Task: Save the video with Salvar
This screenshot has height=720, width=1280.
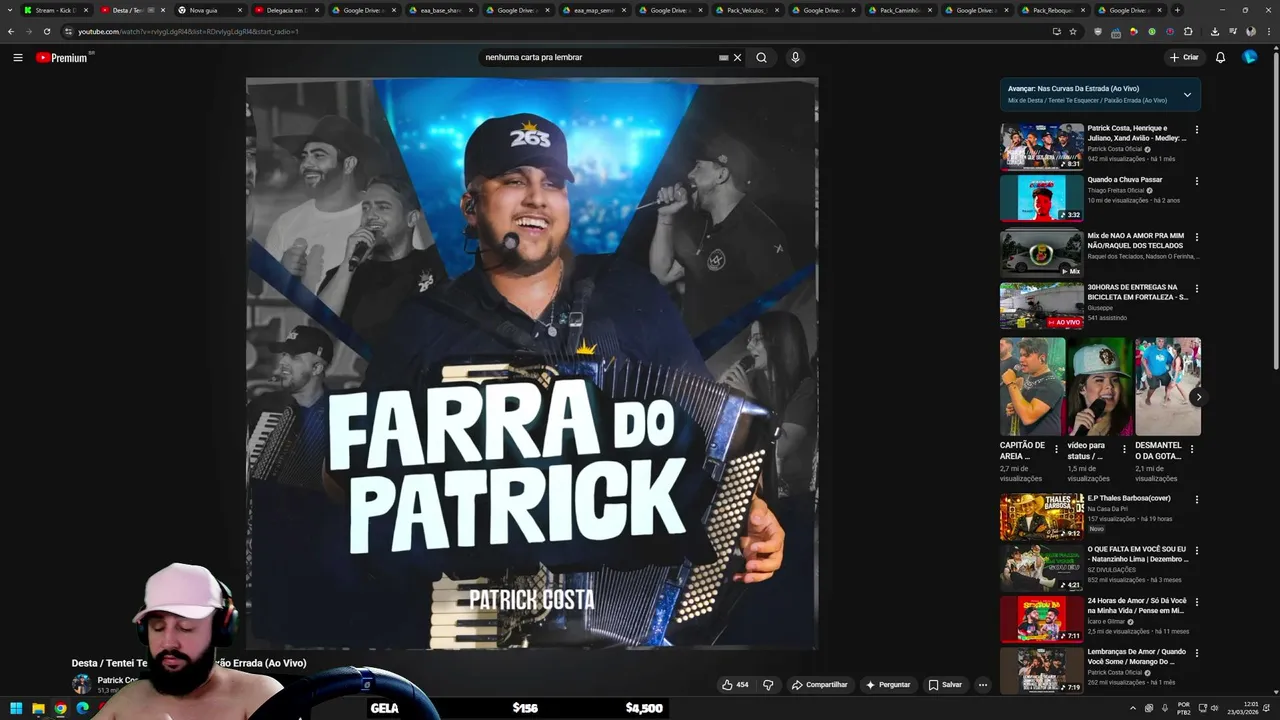Action: pyautogui.click(x=945, y=685)
